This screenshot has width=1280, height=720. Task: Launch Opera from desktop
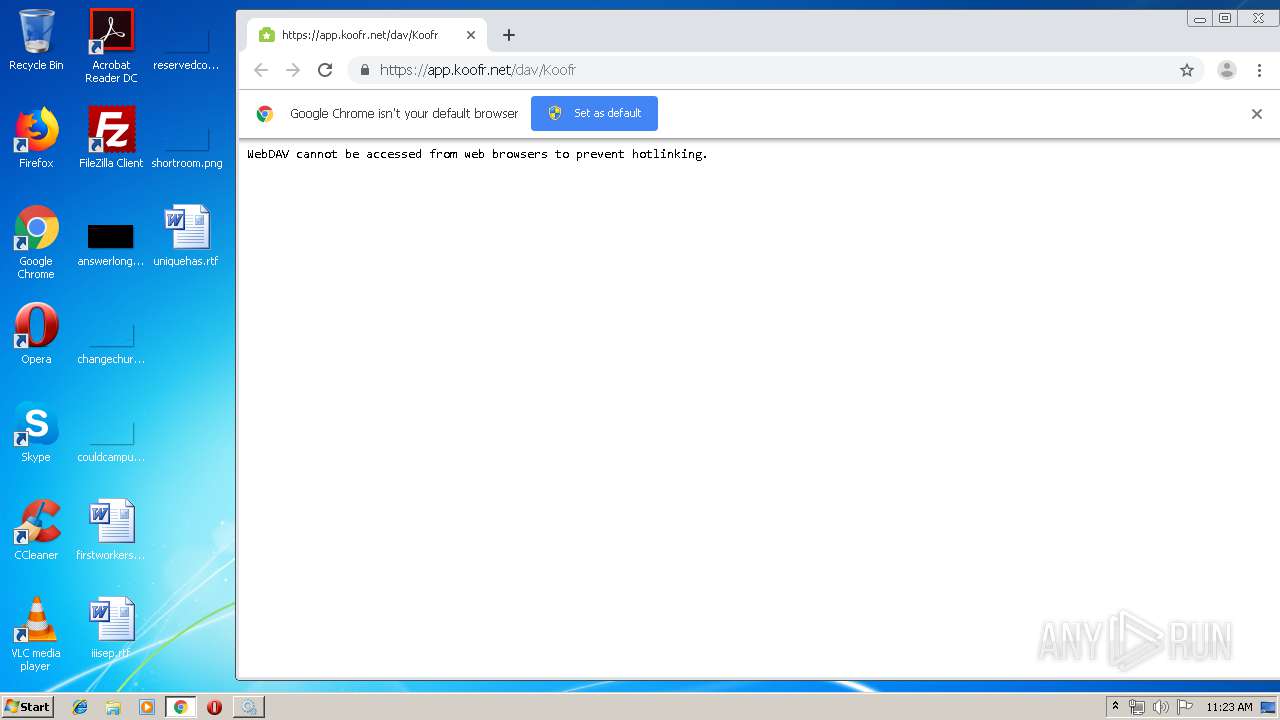tap(36, 334)
